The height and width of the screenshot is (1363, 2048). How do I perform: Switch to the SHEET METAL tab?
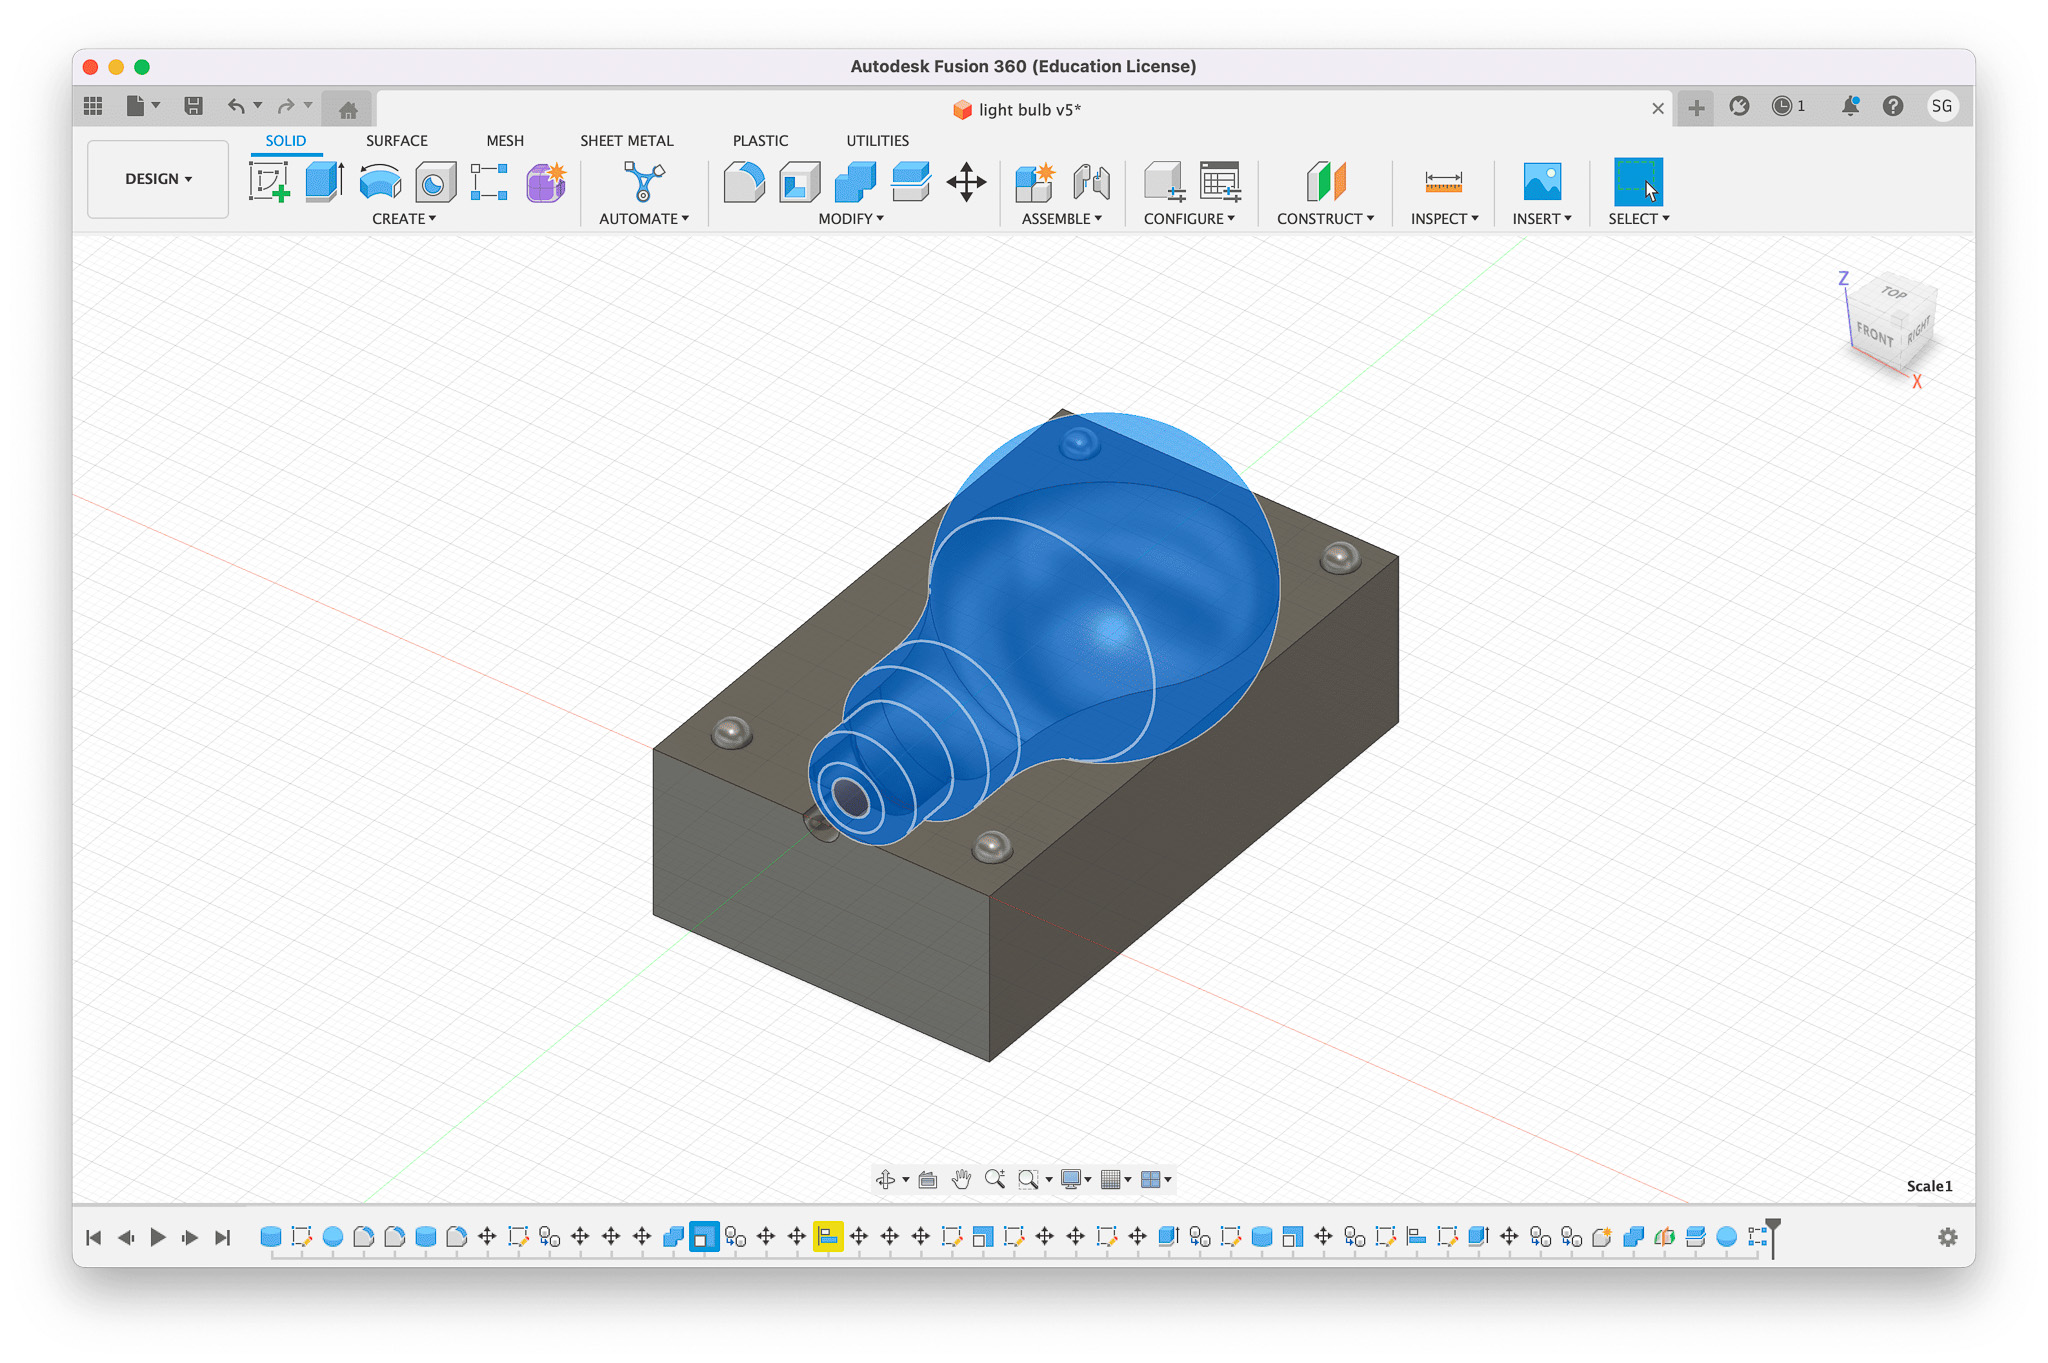point(627,141)
